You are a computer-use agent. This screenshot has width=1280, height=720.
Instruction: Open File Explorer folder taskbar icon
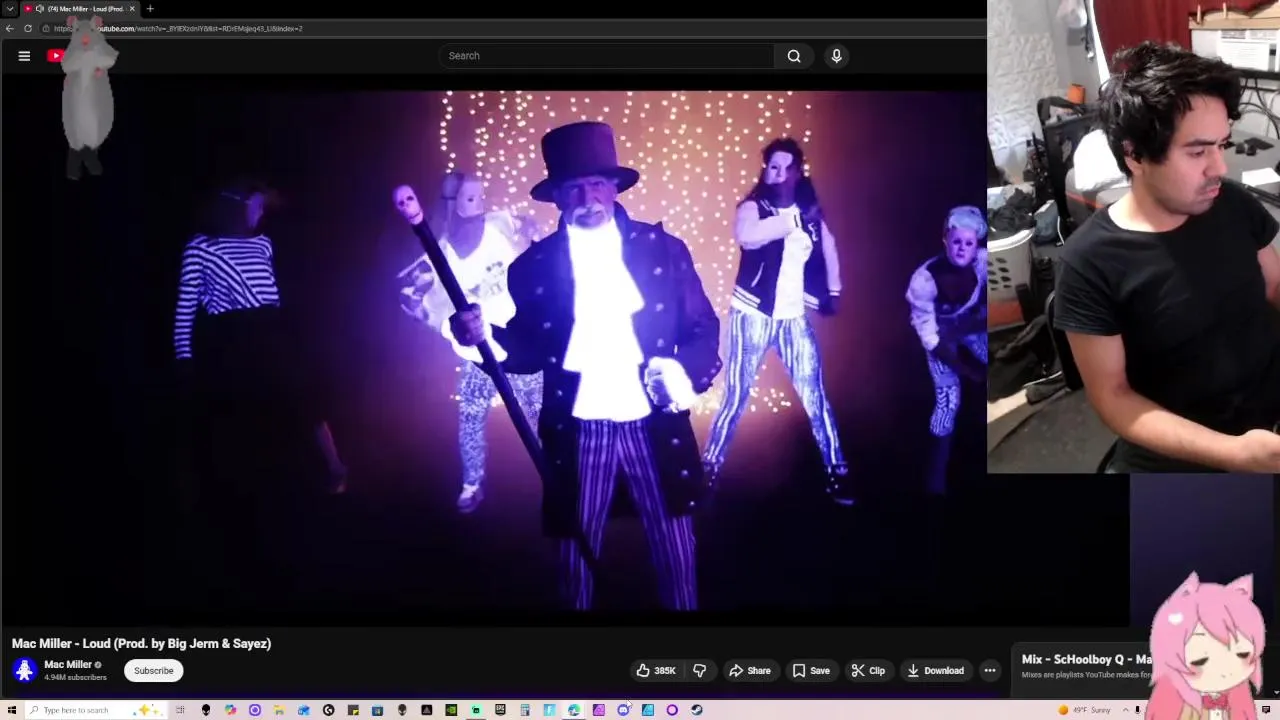[278, 710]
